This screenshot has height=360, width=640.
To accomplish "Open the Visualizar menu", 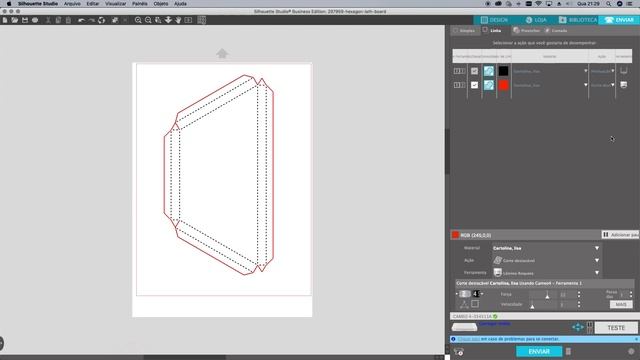I will pyautogui.click(x=116, y=4).
